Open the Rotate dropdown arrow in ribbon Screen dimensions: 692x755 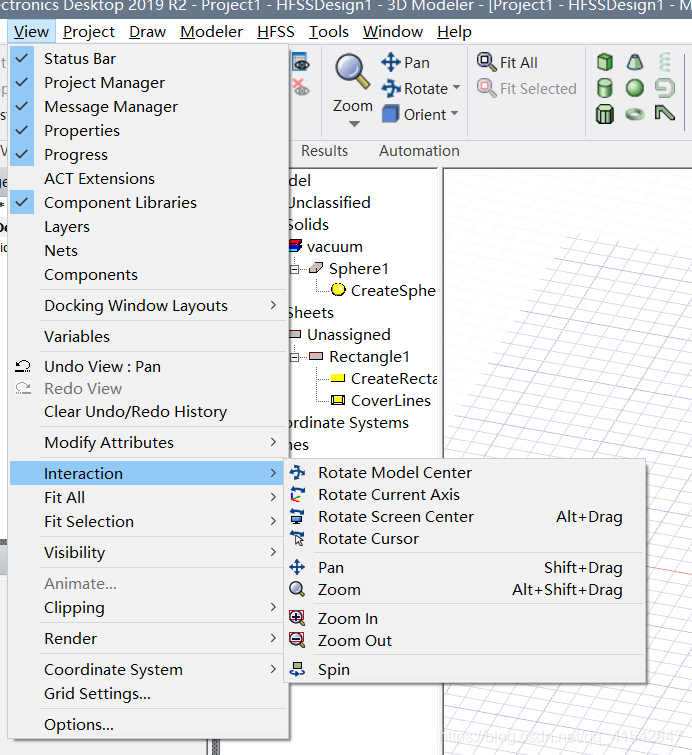(x=456, y=88)
